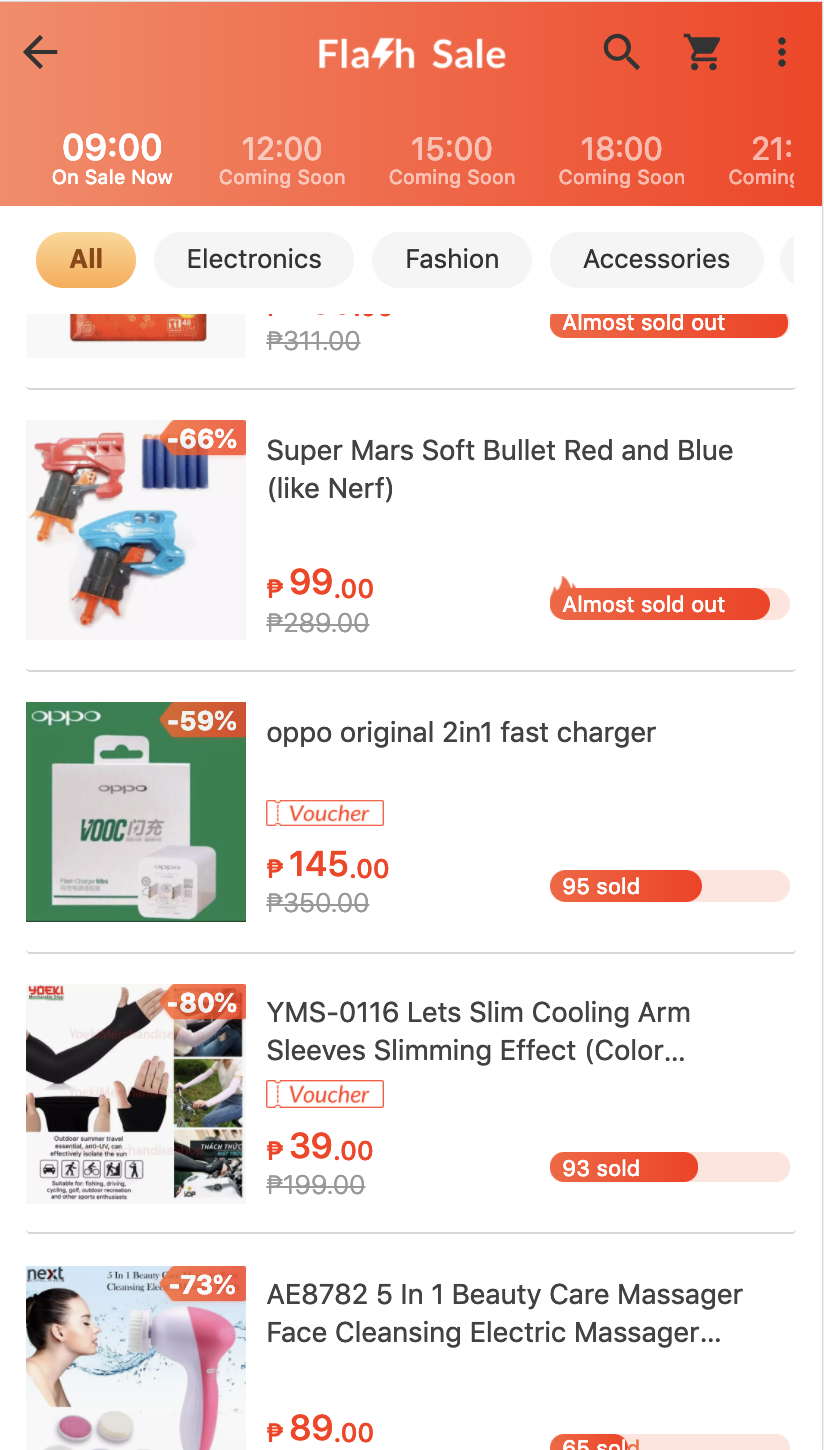Screen dimensions: 824x1450
Task: Tap the 95 sold progress bar
Action: pos(669,886)
